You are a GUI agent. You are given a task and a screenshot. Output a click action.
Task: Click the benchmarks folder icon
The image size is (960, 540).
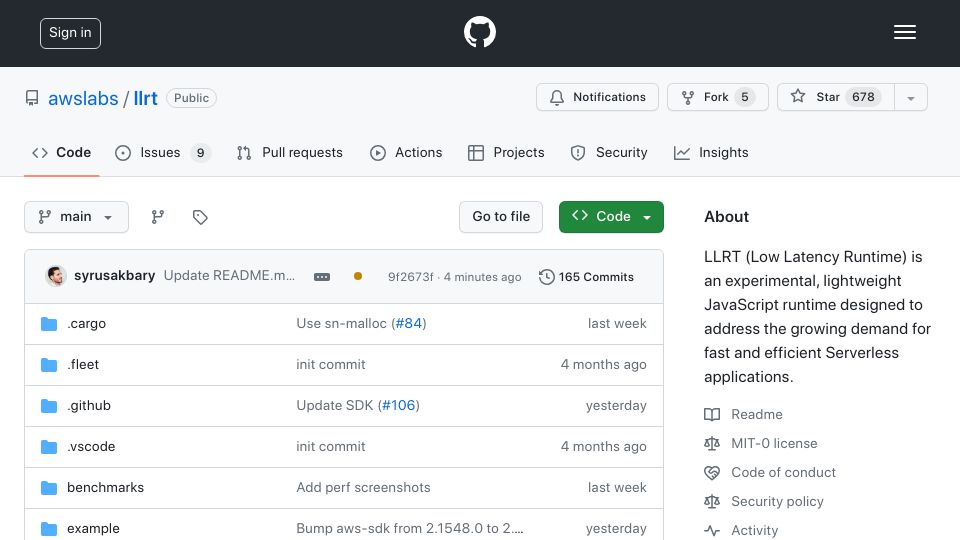(x=49, y=487)
